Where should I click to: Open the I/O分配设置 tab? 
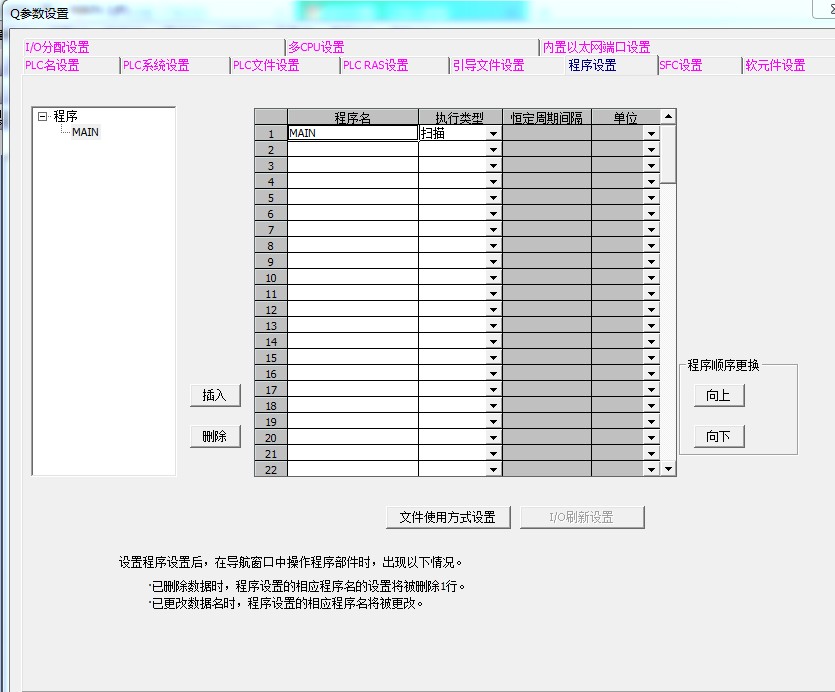[x=57, y=47]
